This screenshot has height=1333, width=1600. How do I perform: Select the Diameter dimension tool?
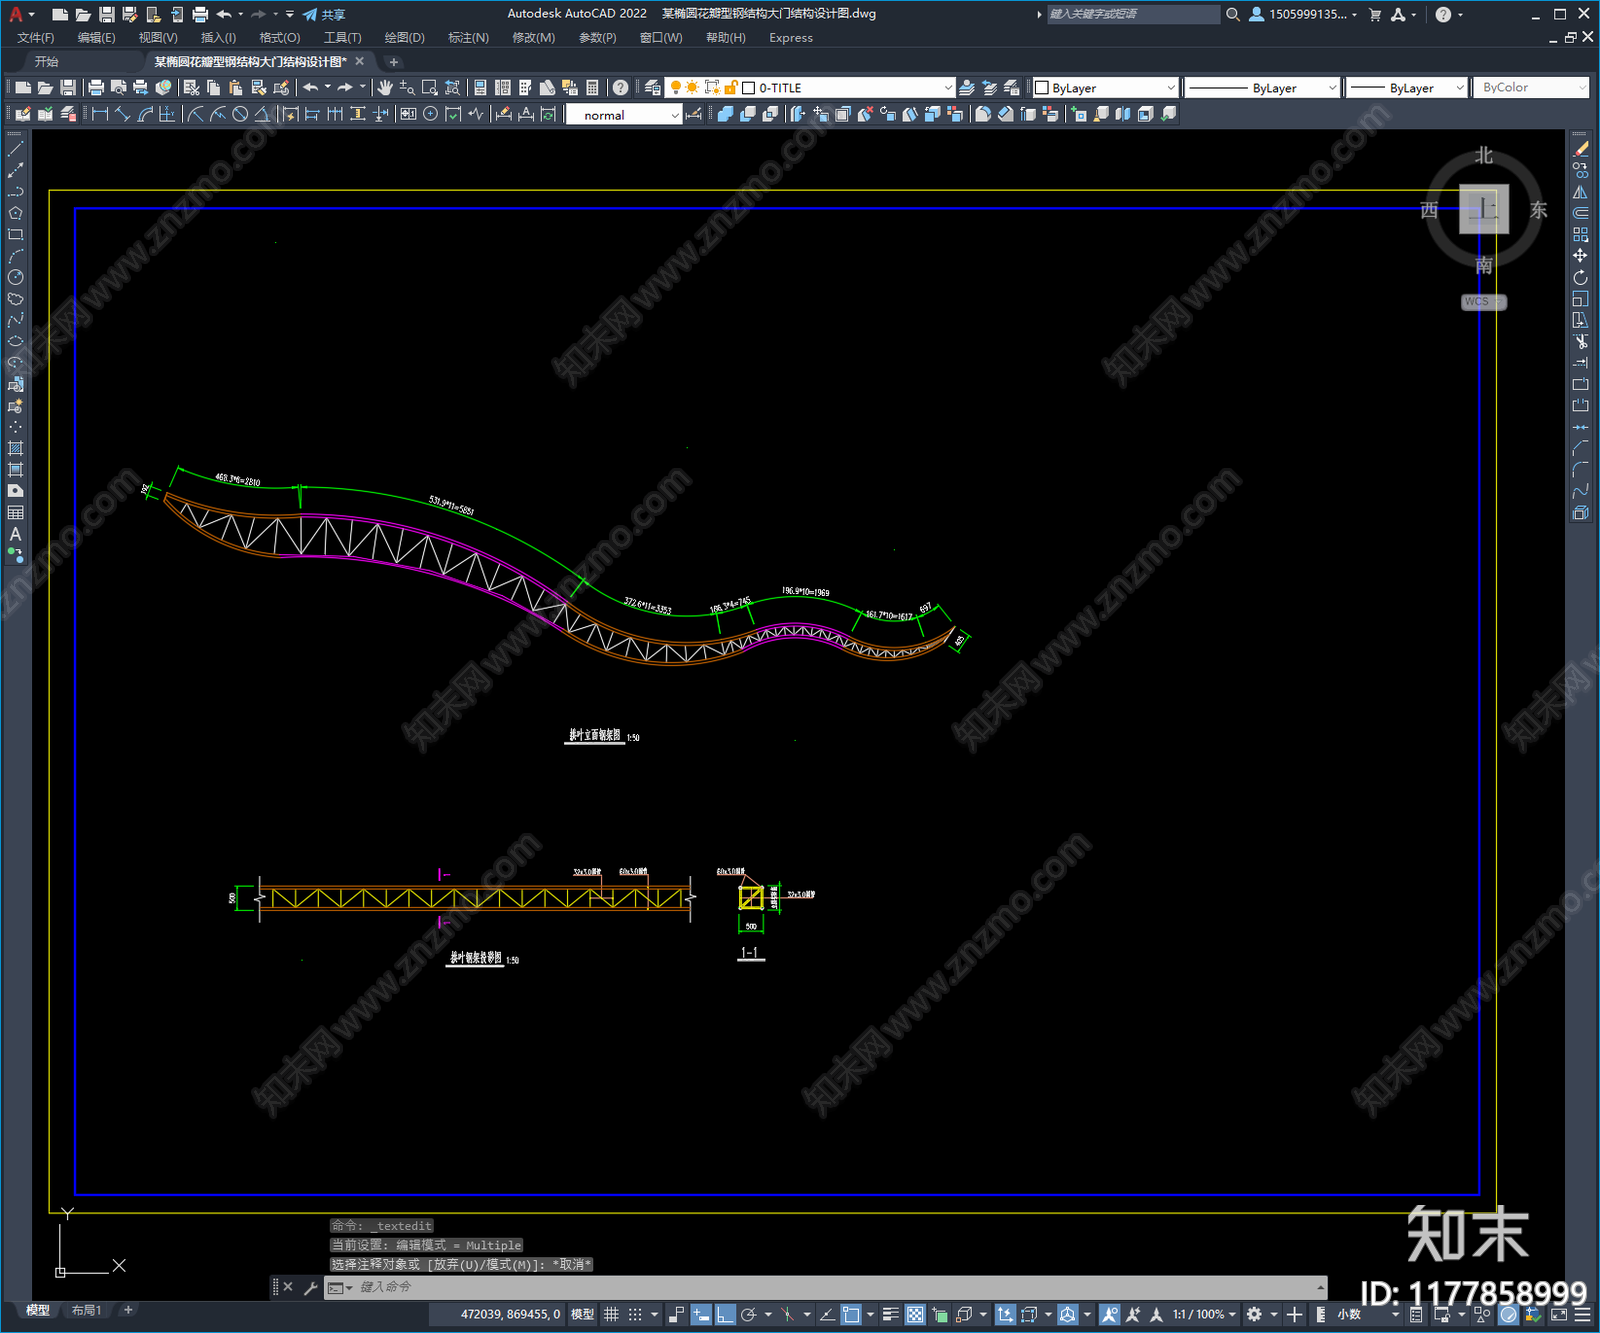(240, 114)
